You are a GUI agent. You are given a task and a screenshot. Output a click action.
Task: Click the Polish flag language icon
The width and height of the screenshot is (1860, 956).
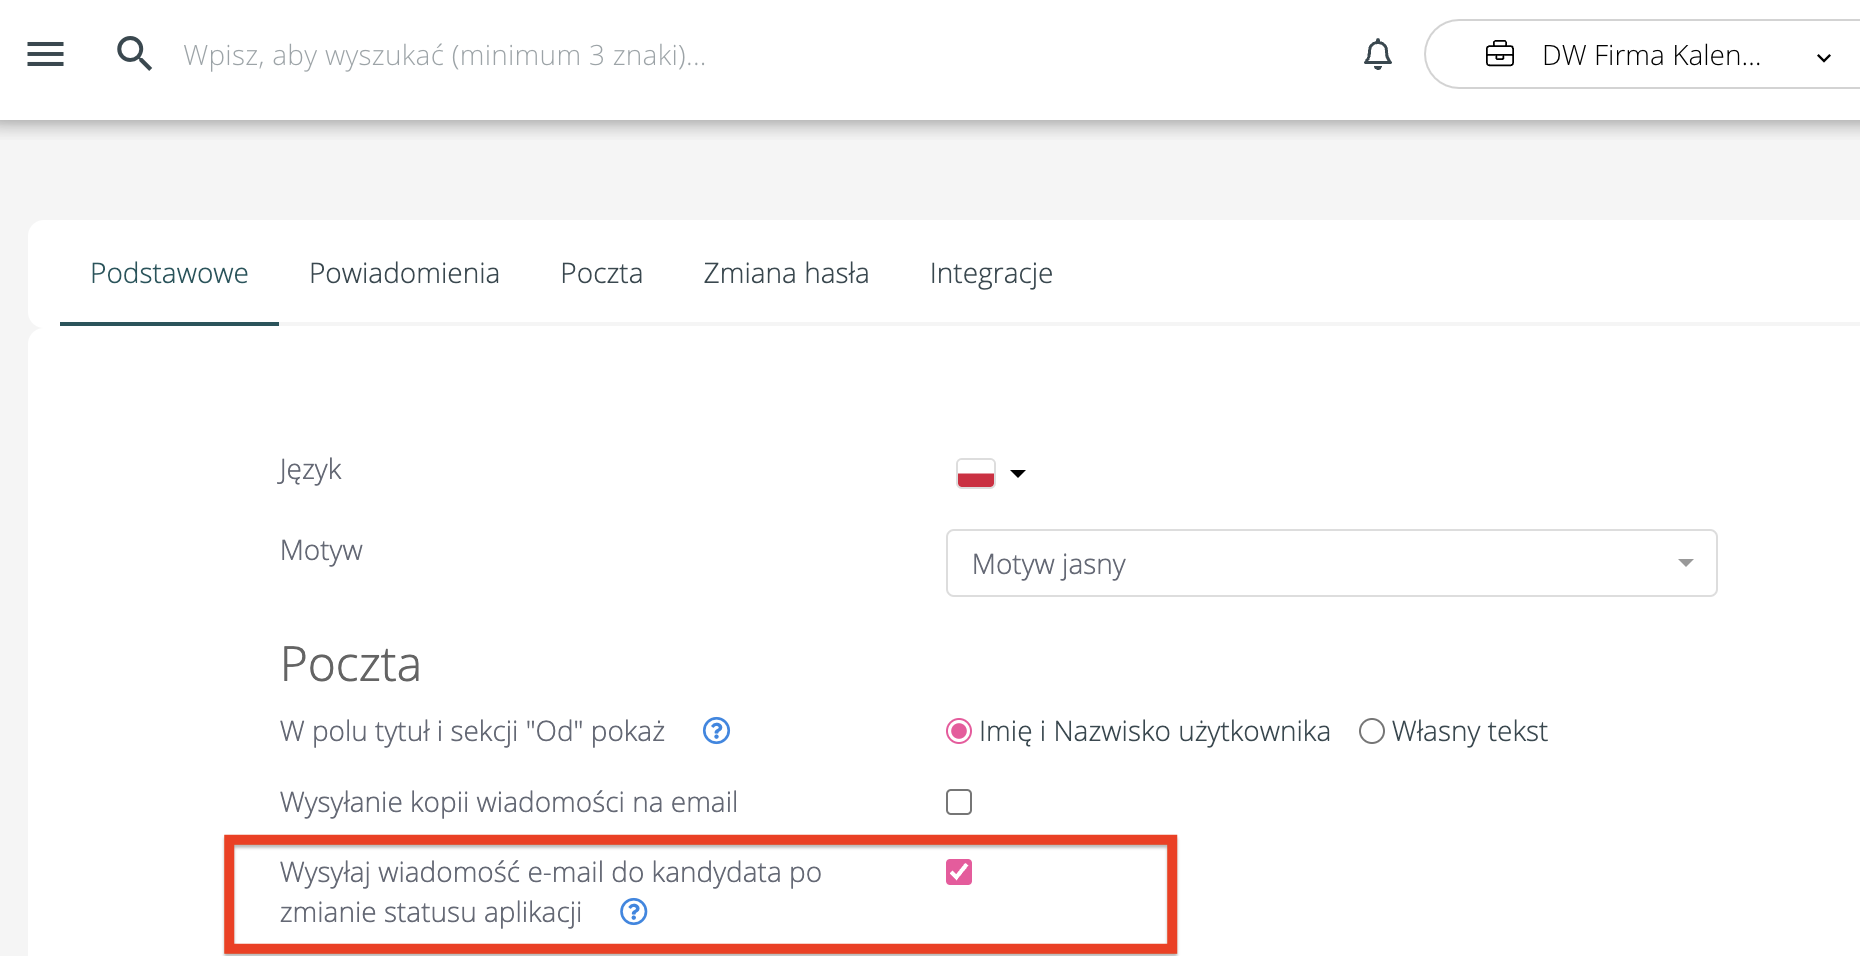tap(975, 473)
